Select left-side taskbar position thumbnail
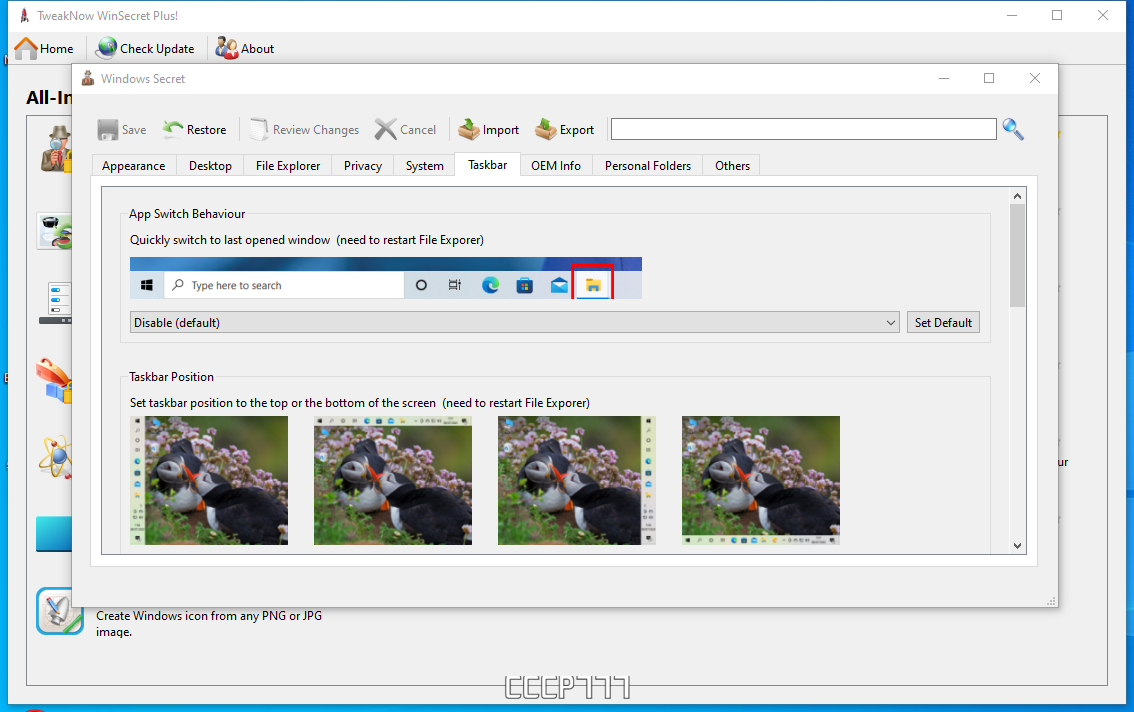Screen dimensions: 1134x712 pyautogui.click(x=209, y=480)
